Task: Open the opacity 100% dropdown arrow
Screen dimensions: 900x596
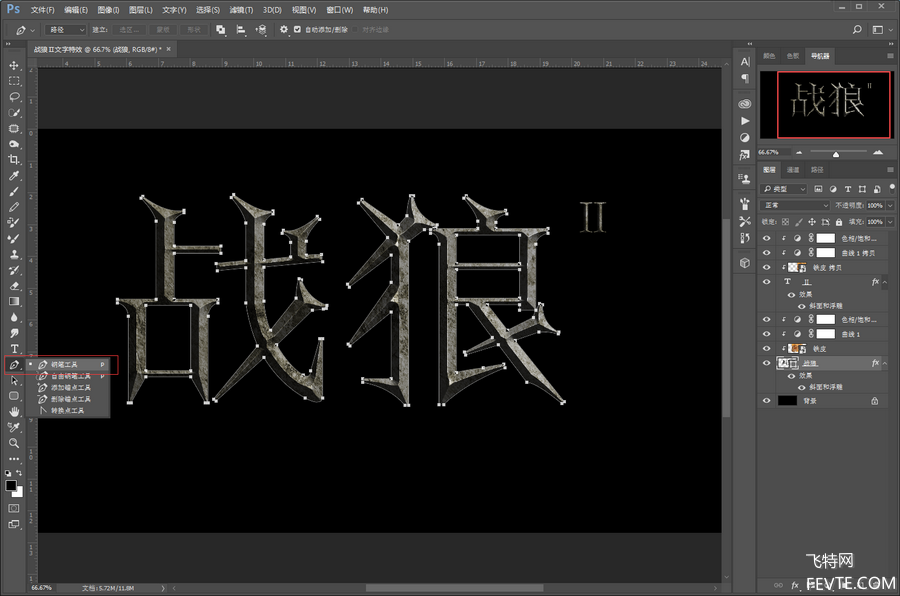Action: click(x=890, y=205)
